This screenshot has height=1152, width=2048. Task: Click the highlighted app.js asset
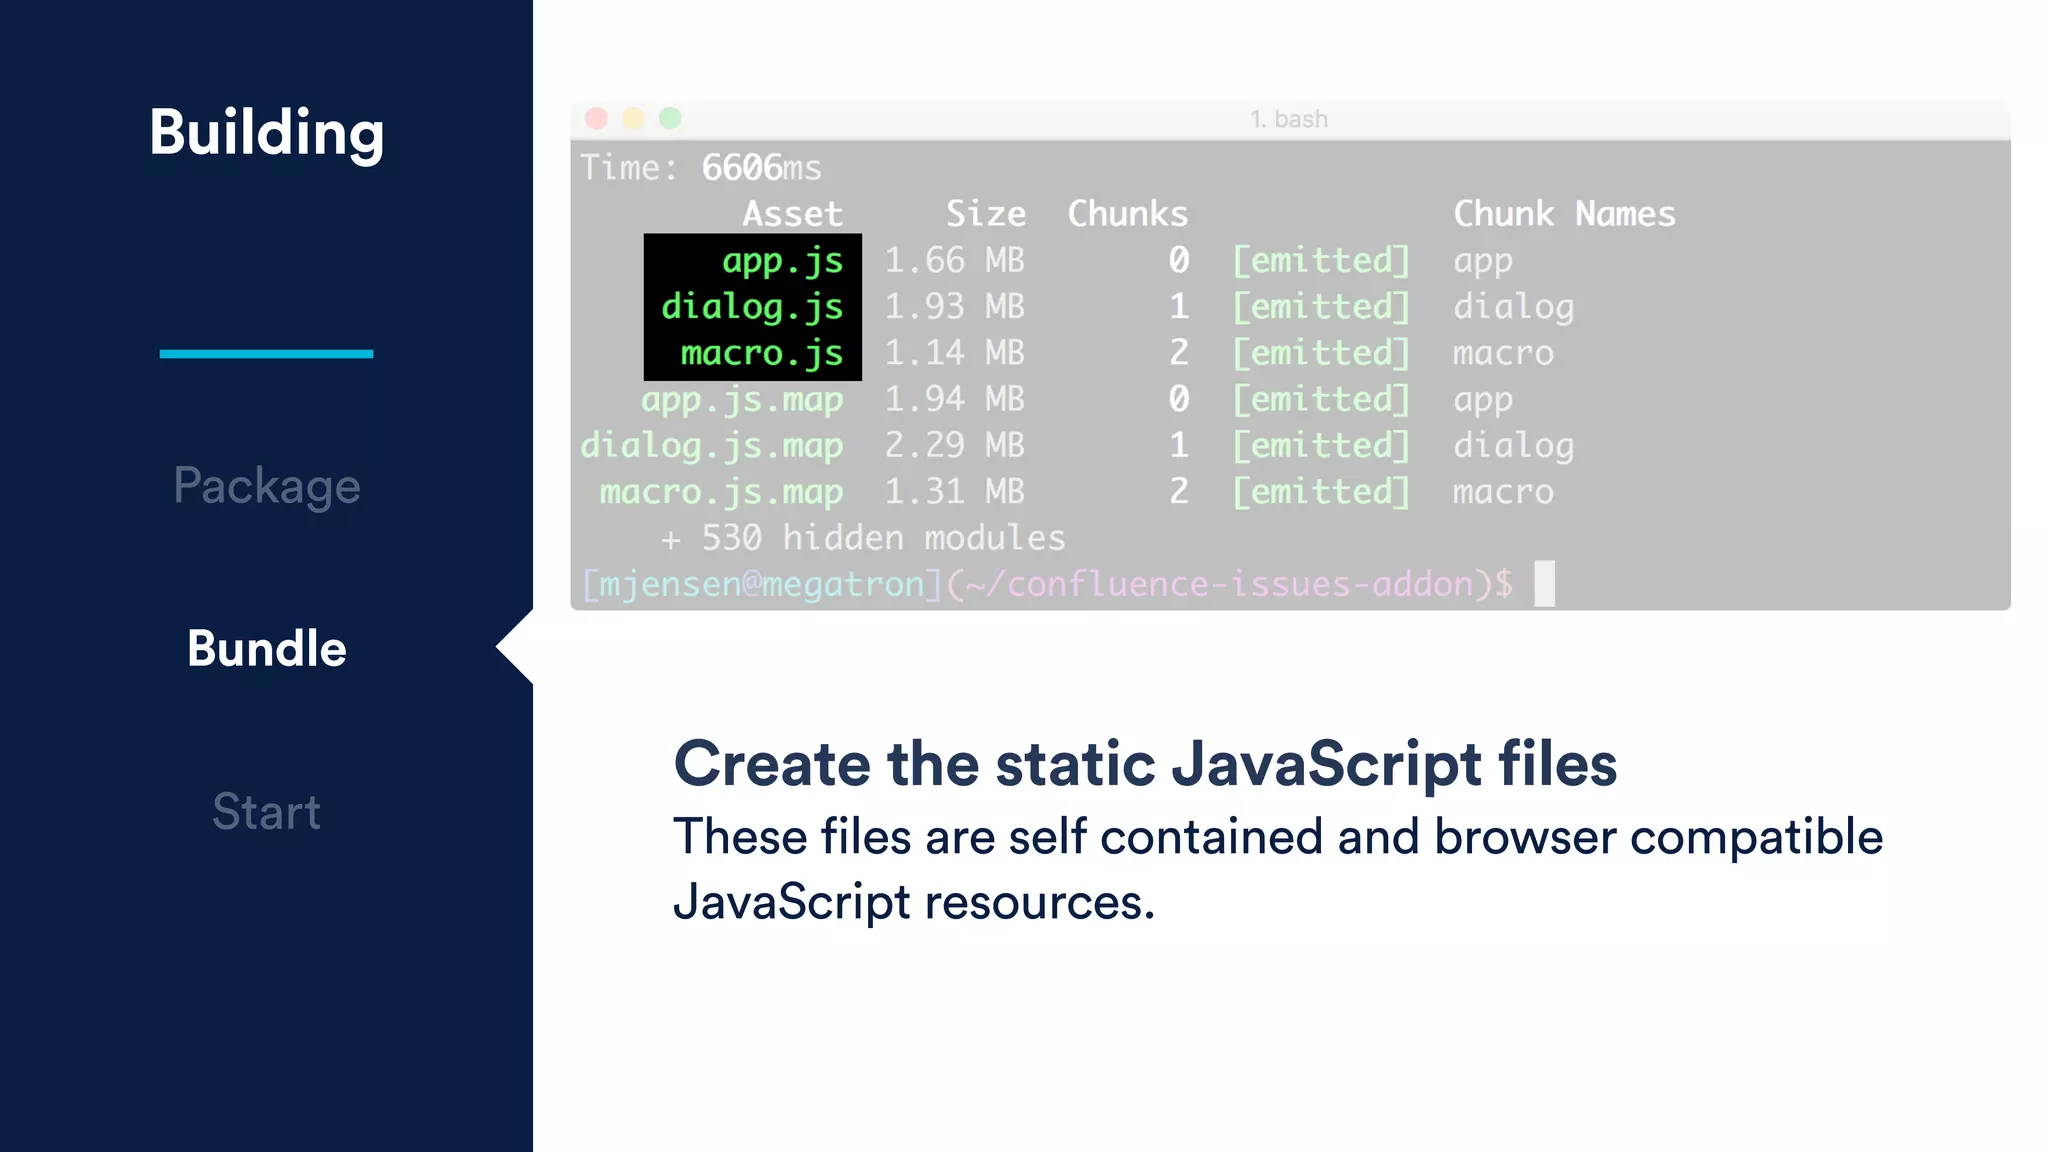(x=782, y=261)
